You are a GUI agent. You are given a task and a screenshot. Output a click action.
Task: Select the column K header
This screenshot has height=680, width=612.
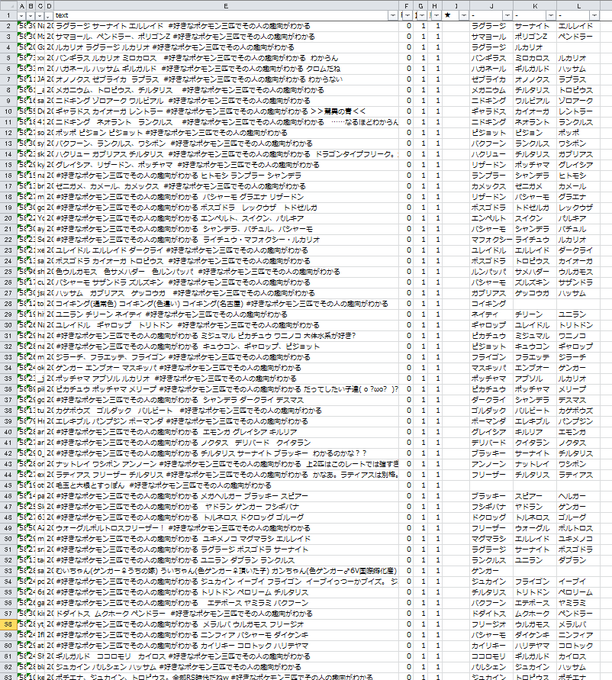point(535,6)
